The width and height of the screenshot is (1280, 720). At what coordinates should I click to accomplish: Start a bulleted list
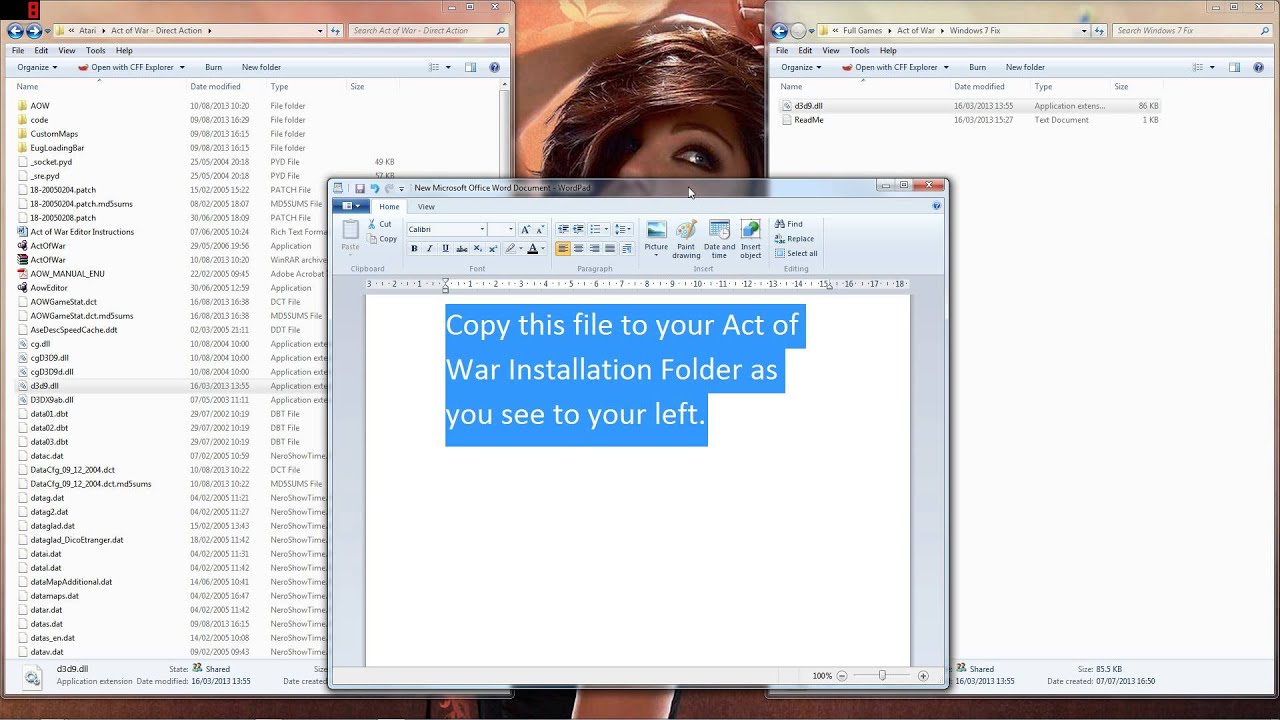tap(596, 230)
